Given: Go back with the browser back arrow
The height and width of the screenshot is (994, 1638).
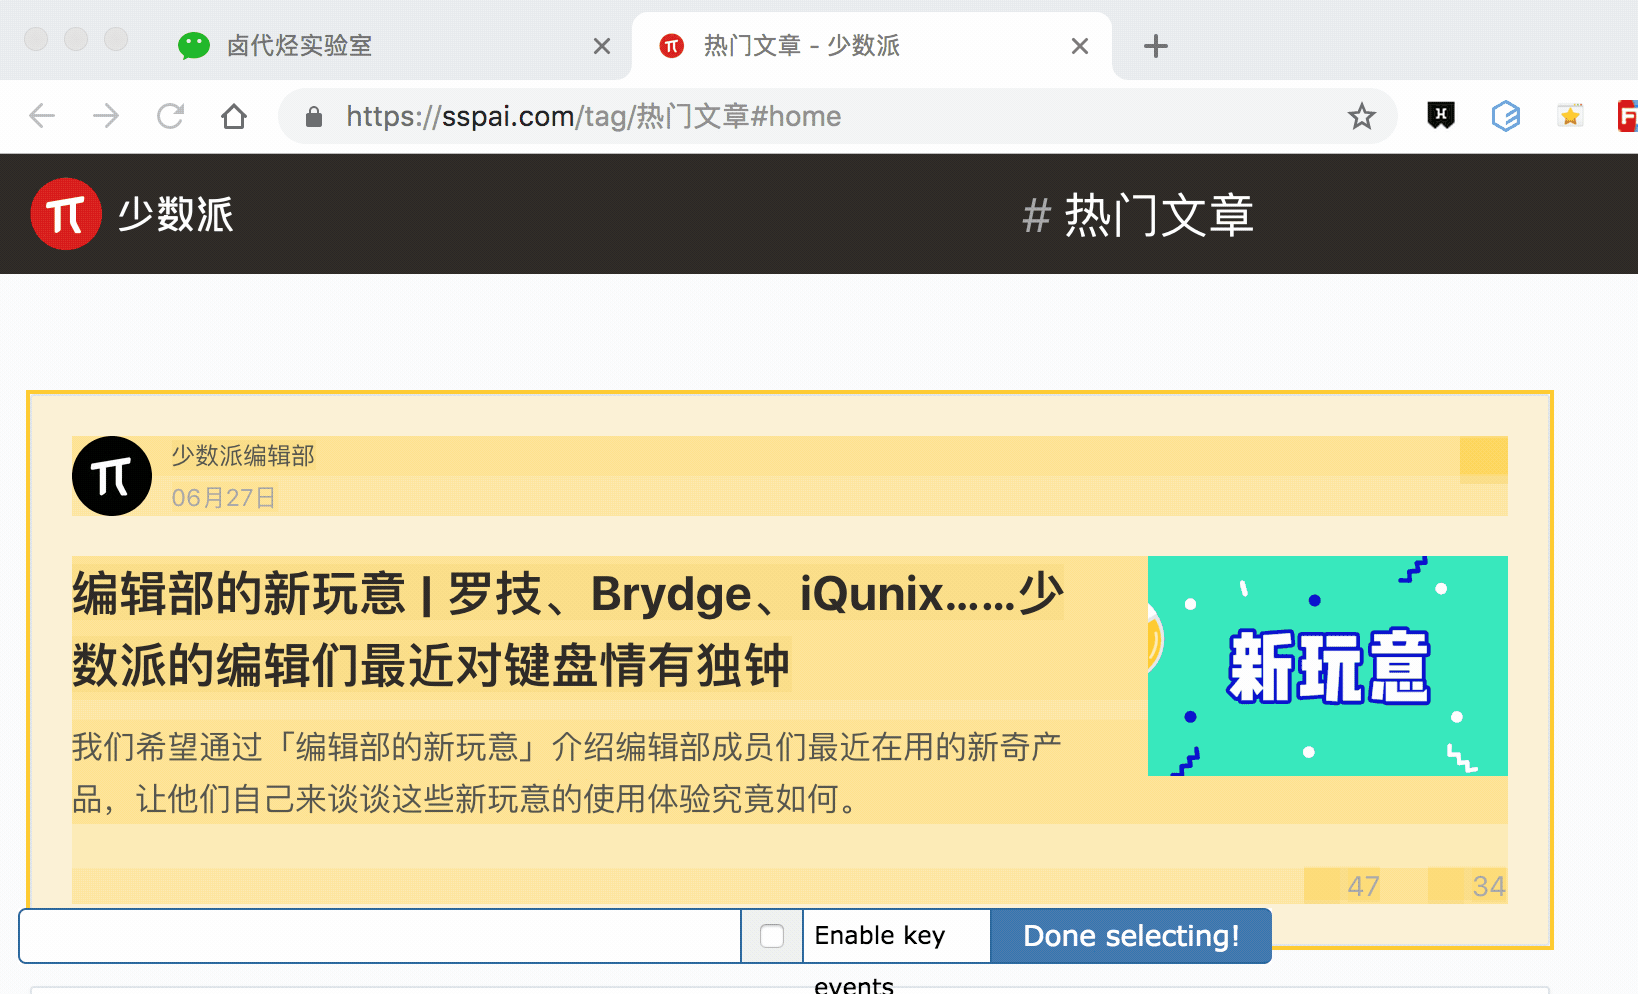Looking at the screenshot, I should (x=42, y=116).
